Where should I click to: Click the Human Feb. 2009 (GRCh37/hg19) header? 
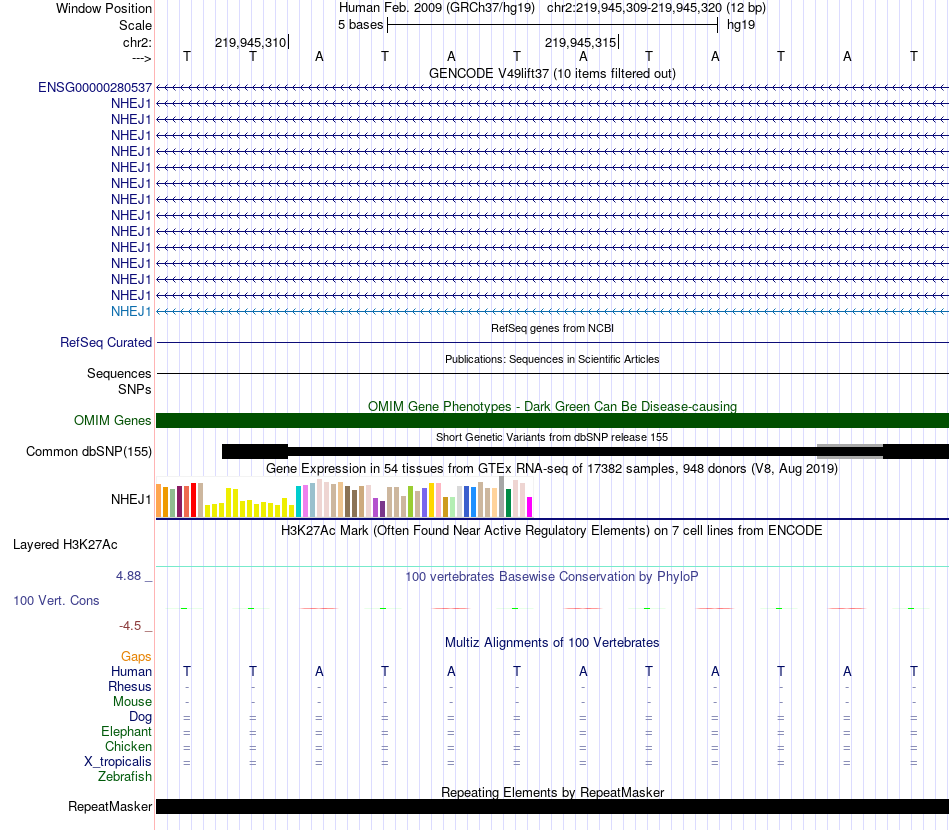[437, 8]
